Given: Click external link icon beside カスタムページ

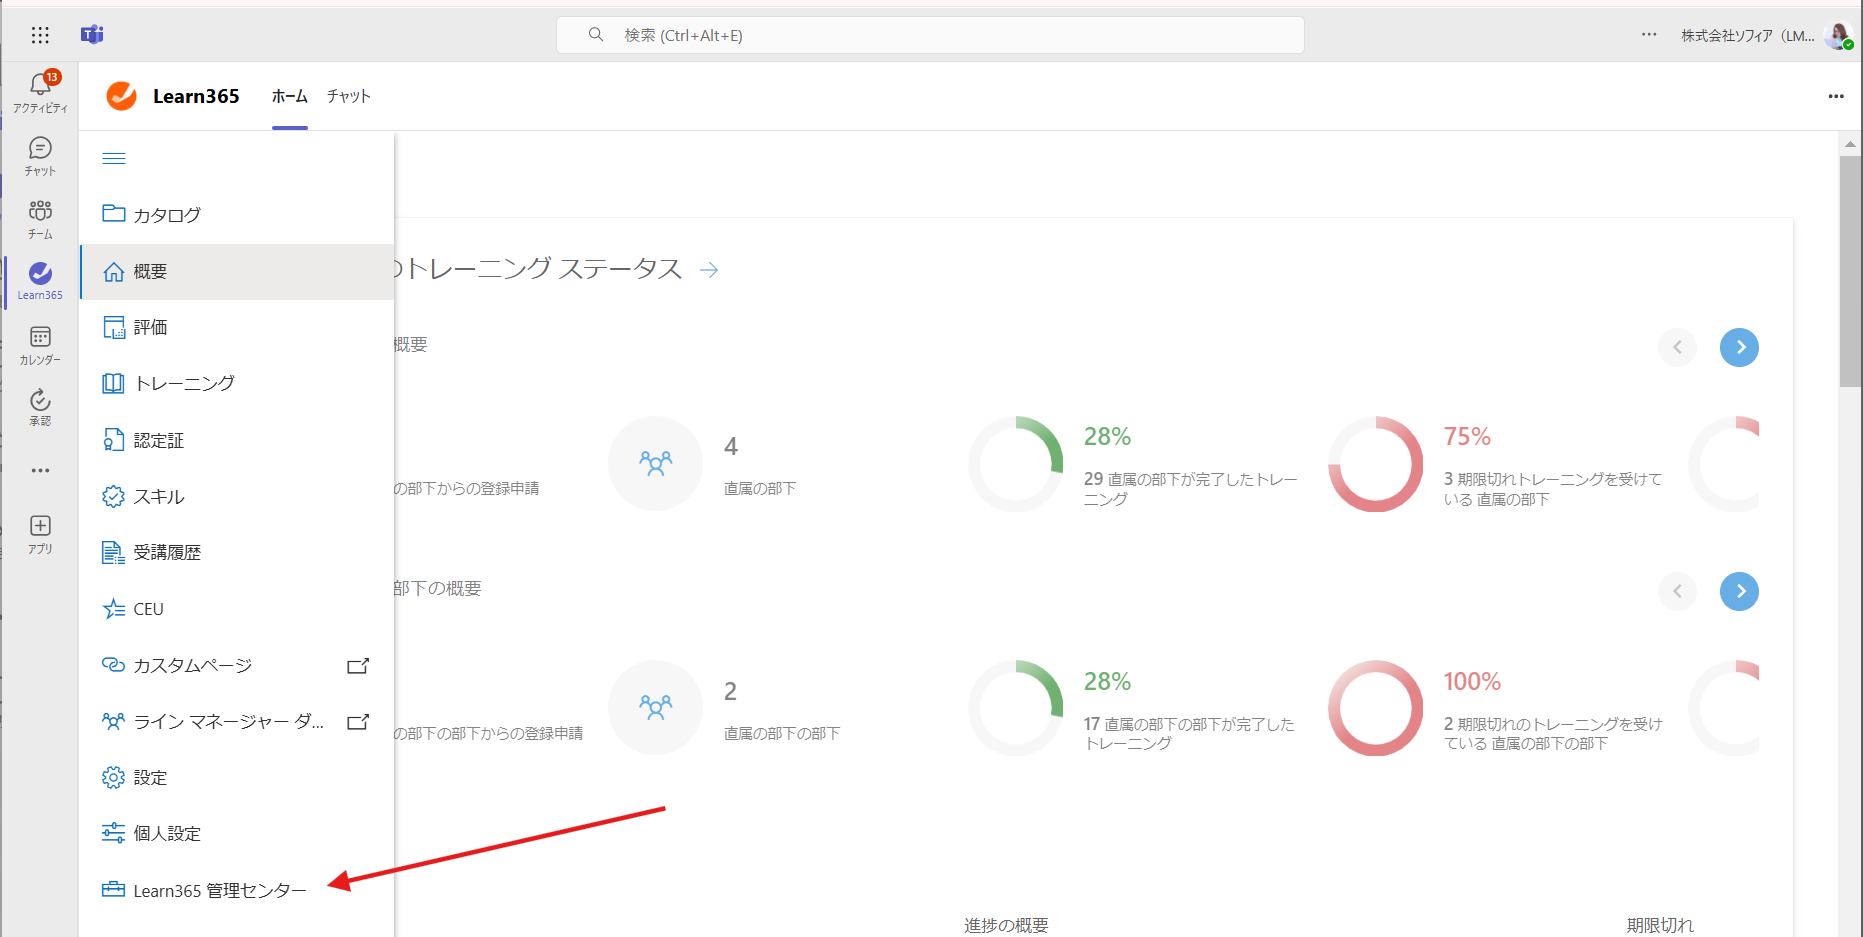Looking at the screenshot, I should tap(358, 666).
